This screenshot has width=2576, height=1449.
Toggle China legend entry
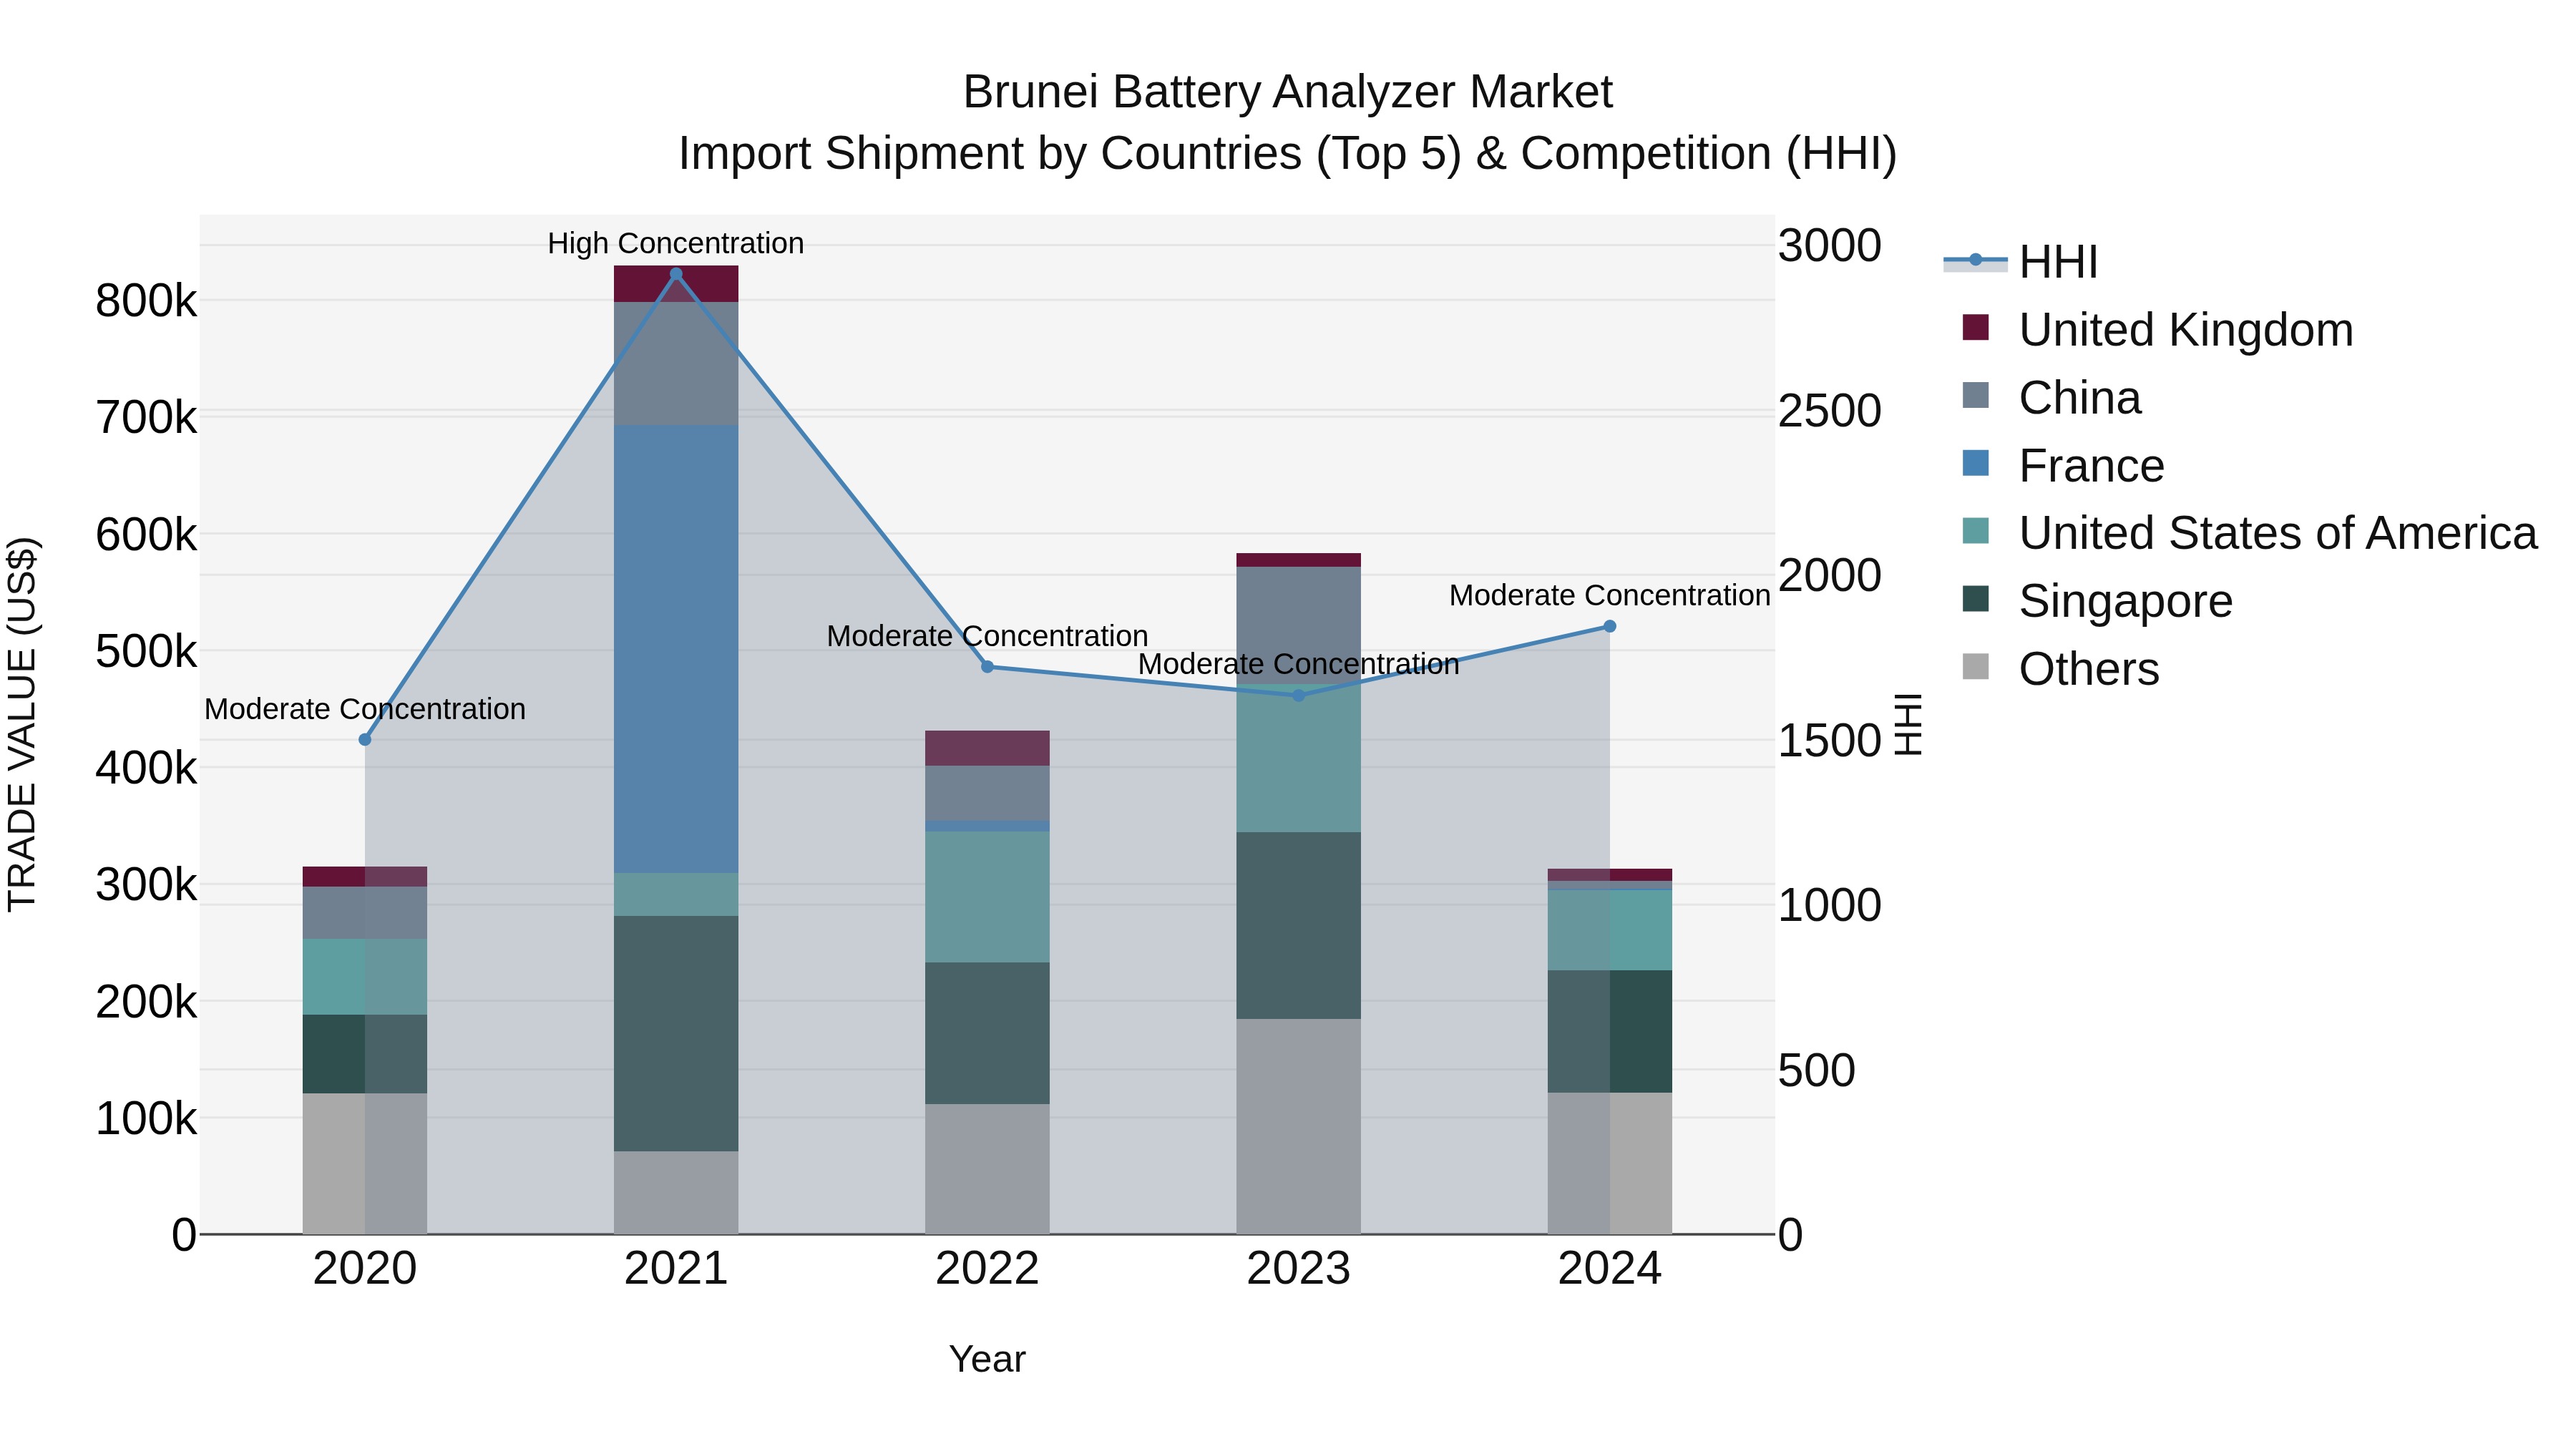coord(2051,398)
